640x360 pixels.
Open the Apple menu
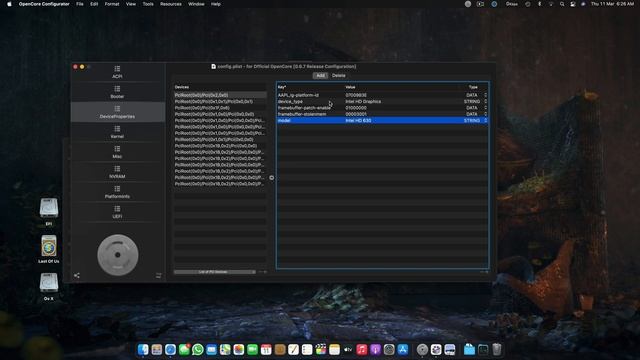click(9, 4)
